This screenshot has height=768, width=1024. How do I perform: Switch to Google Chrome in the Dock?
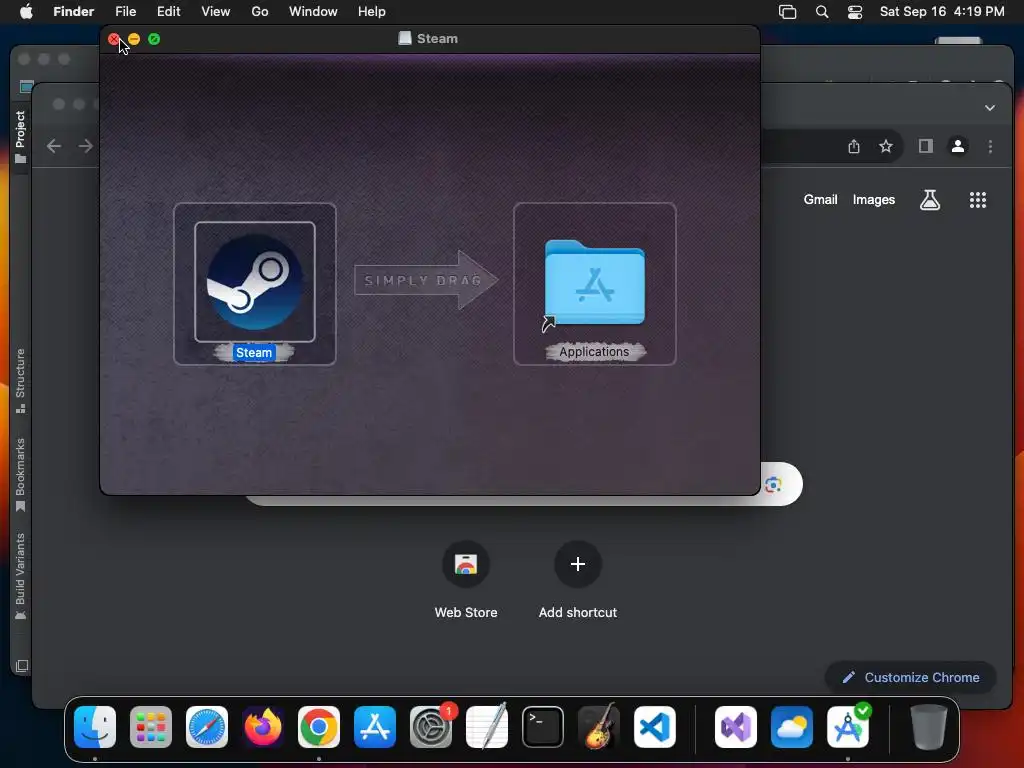(319, 727)
